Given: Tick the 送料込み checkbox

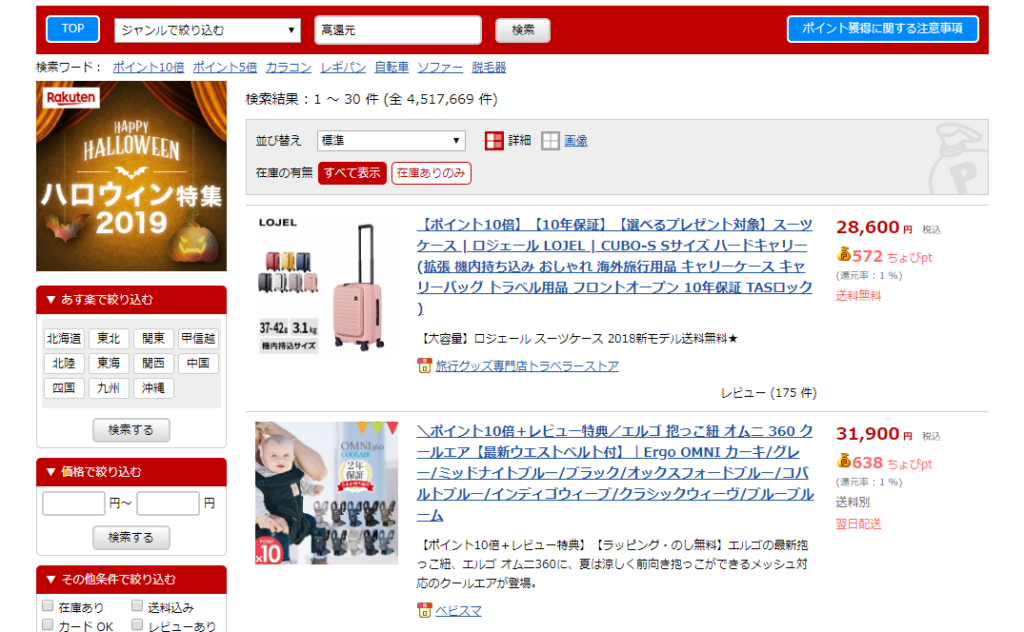Looking at the screenshot, I should [136, 606].
